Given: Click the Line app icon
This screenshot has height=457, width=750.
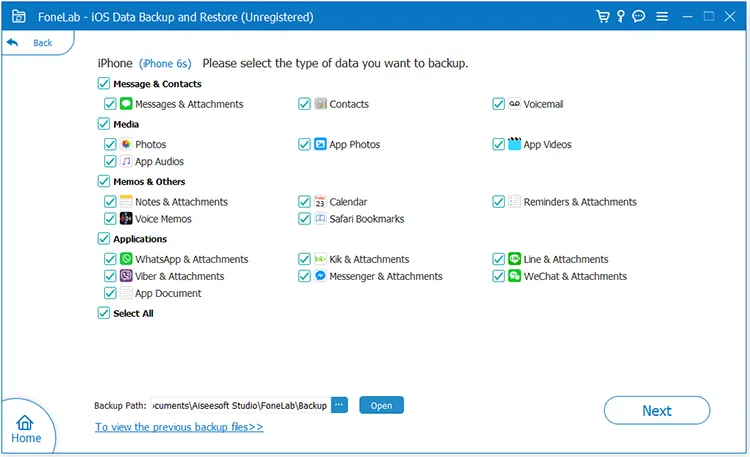Looking at the screenshot, I should (x=515, y=258).
